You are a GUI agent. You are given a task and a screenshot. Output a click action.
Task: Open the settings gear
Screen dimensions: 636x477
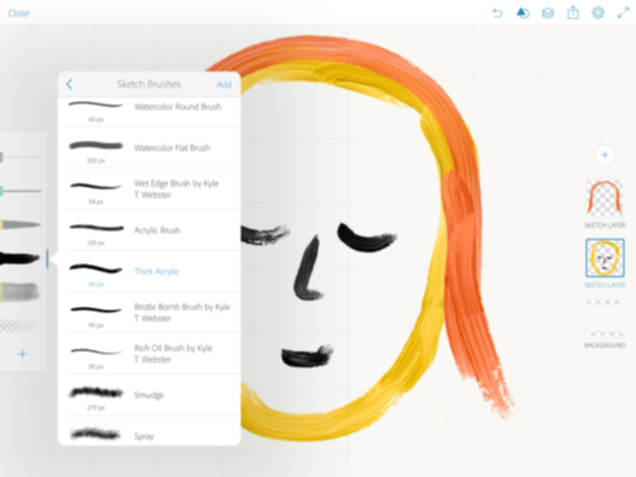[x=598, y=13]
